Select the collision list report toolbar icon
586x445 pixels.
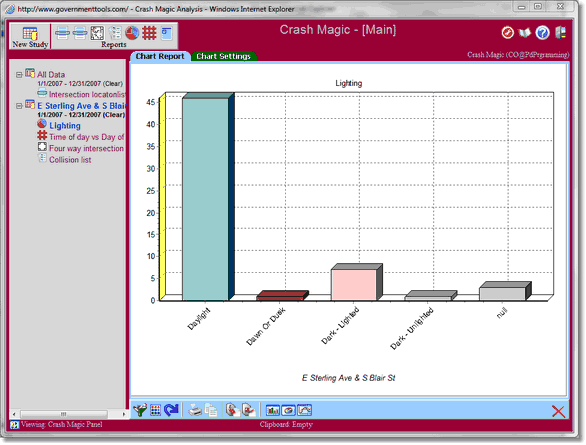pyautogui.click(x=115, y=33)
